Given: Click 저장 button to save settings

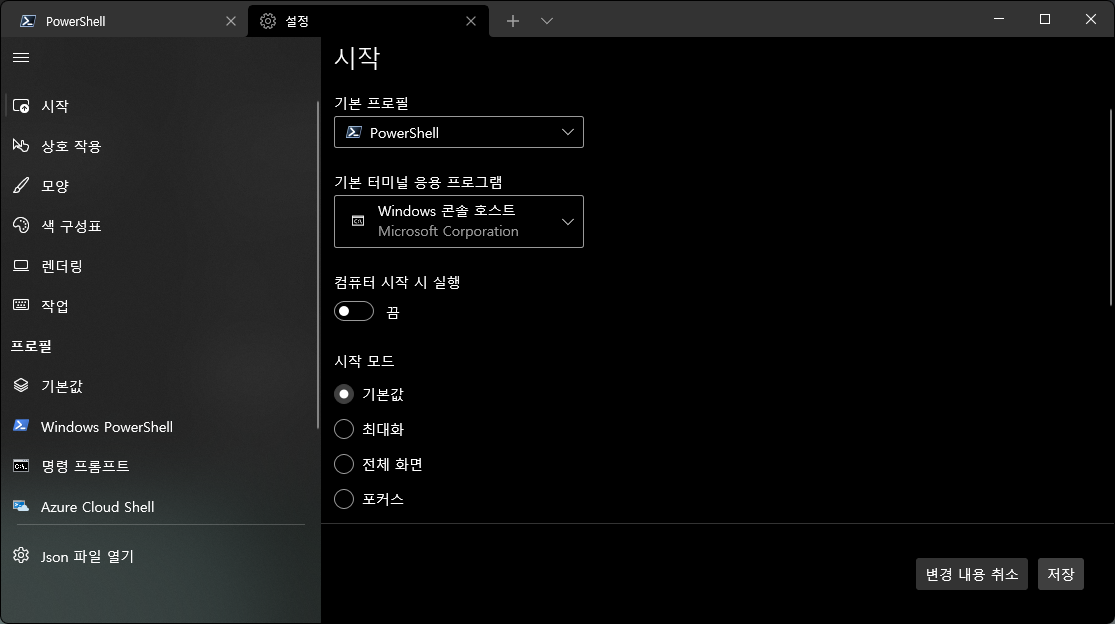Looking at the screenshot, I should click(x=1061, y=574).
